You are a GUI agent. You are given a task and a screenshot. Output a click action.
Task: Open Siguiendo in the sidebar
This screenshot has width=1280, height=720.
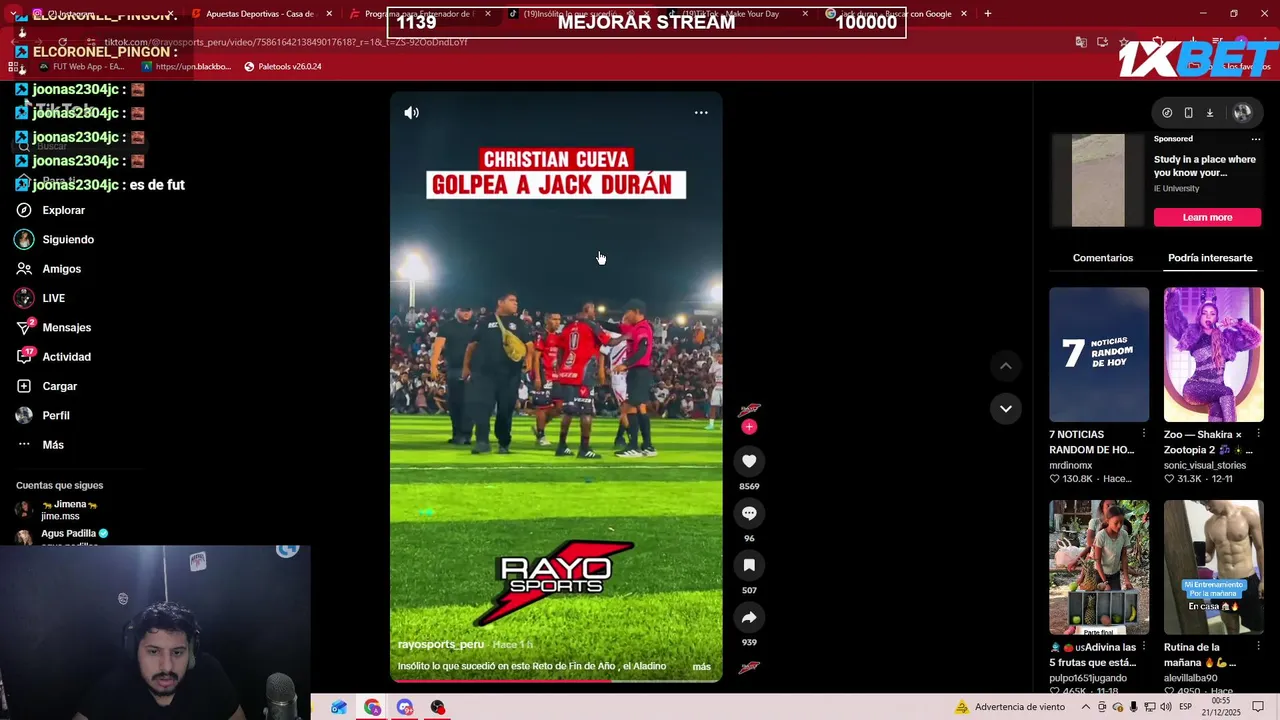(68, 239)
